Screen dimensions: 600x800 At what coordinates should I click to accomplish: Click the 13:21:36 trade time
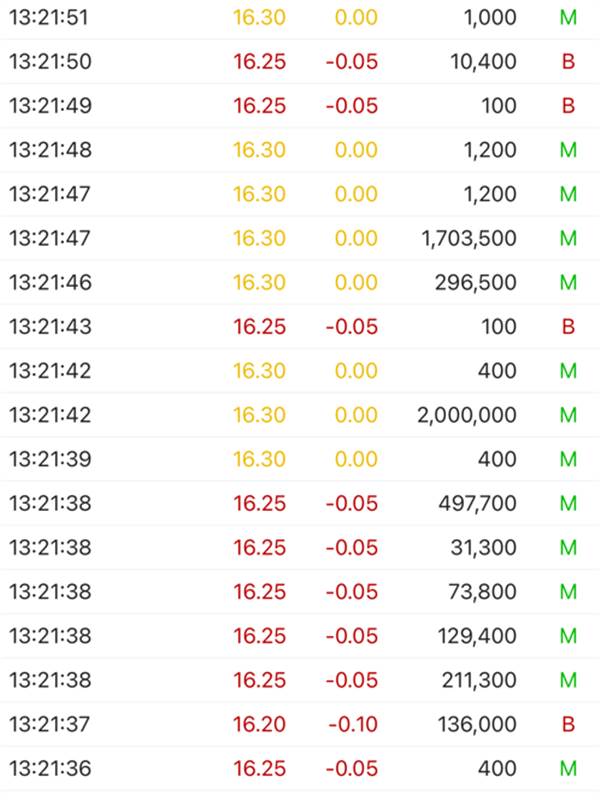tap(50, 768)
